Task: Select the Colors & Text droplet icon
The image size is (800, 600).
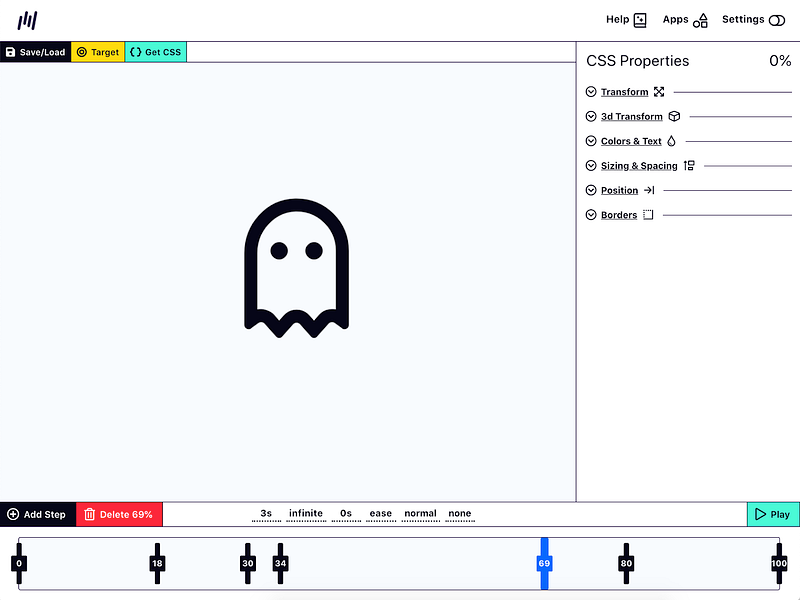Action: tap(670, 141)
